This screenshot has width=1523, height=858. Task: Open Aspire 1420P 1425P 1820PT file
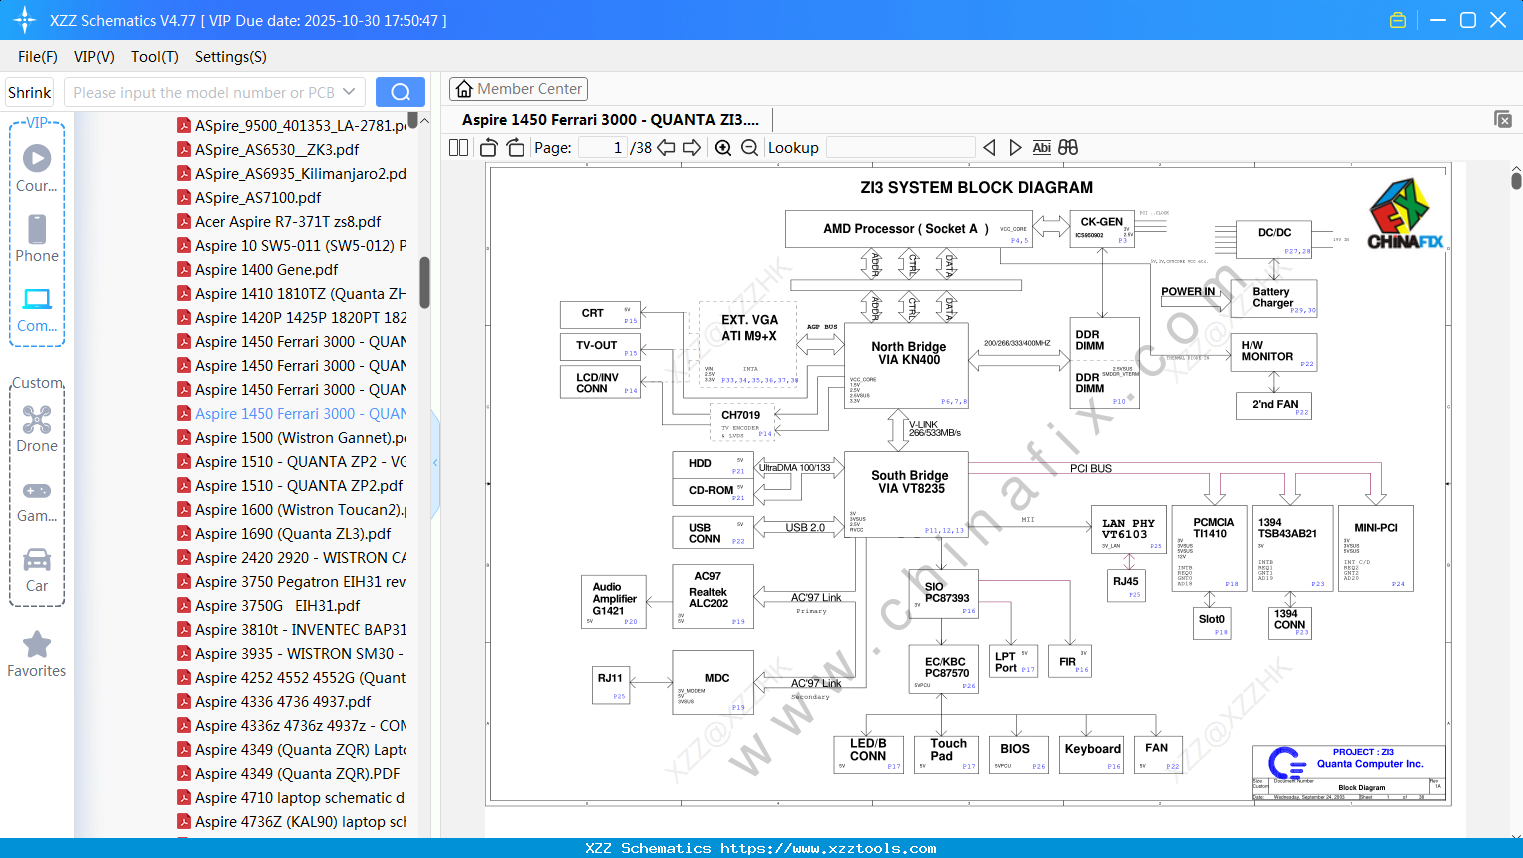(292, 318)
